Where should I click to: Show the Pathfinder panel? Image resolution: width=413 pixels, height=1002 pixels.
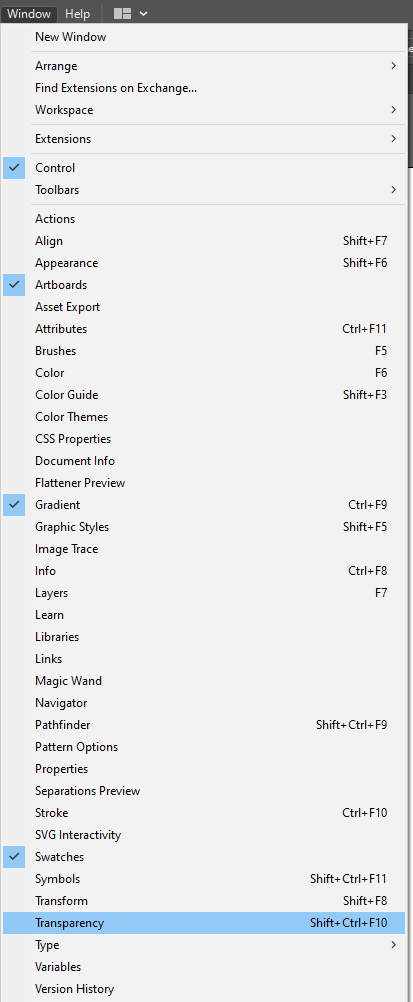pyautogui.click(x=204, y=725)
